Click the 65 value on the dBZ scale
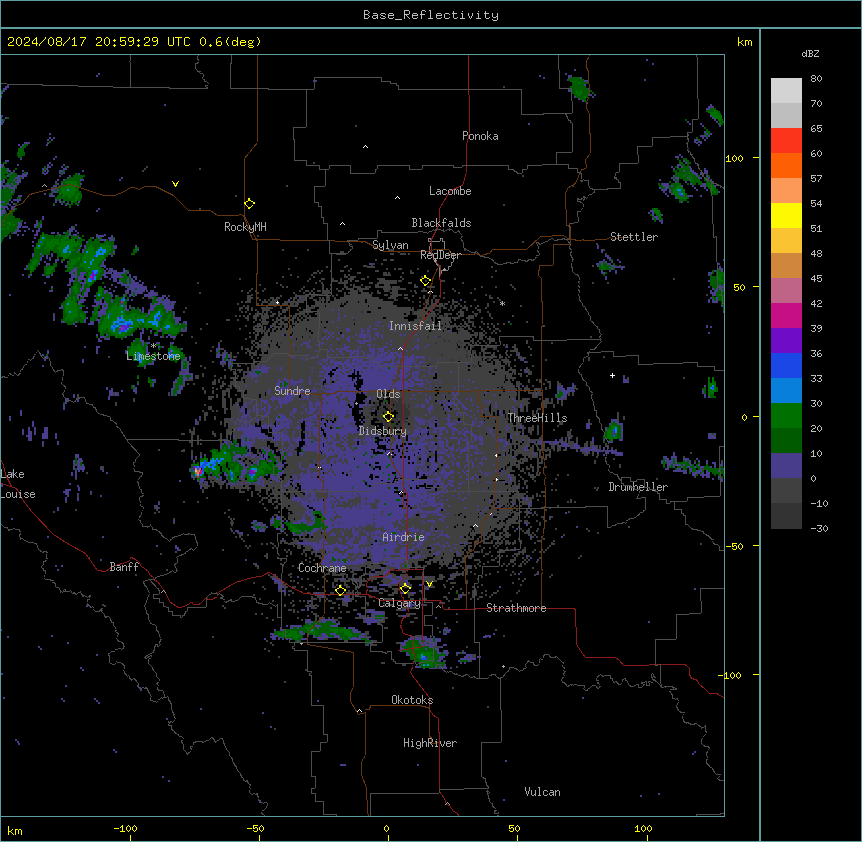The width and height of the screenshot is (862, 842). click(816, 129)
